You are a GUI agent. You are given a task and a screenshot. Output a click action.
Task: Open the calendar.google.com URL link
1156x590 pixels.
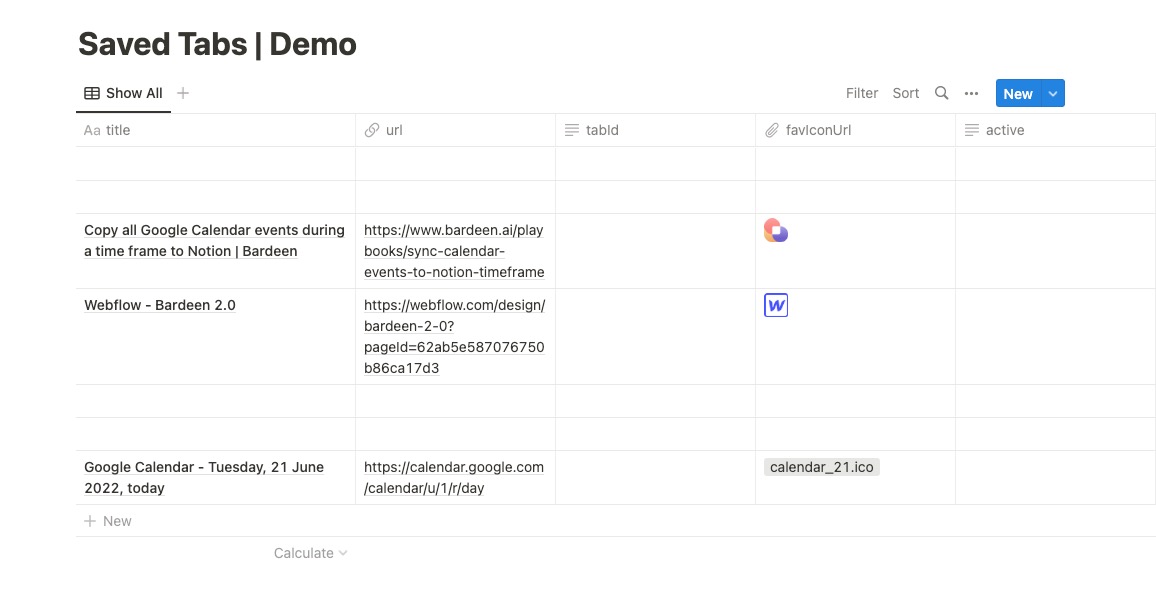coord(454,477)
